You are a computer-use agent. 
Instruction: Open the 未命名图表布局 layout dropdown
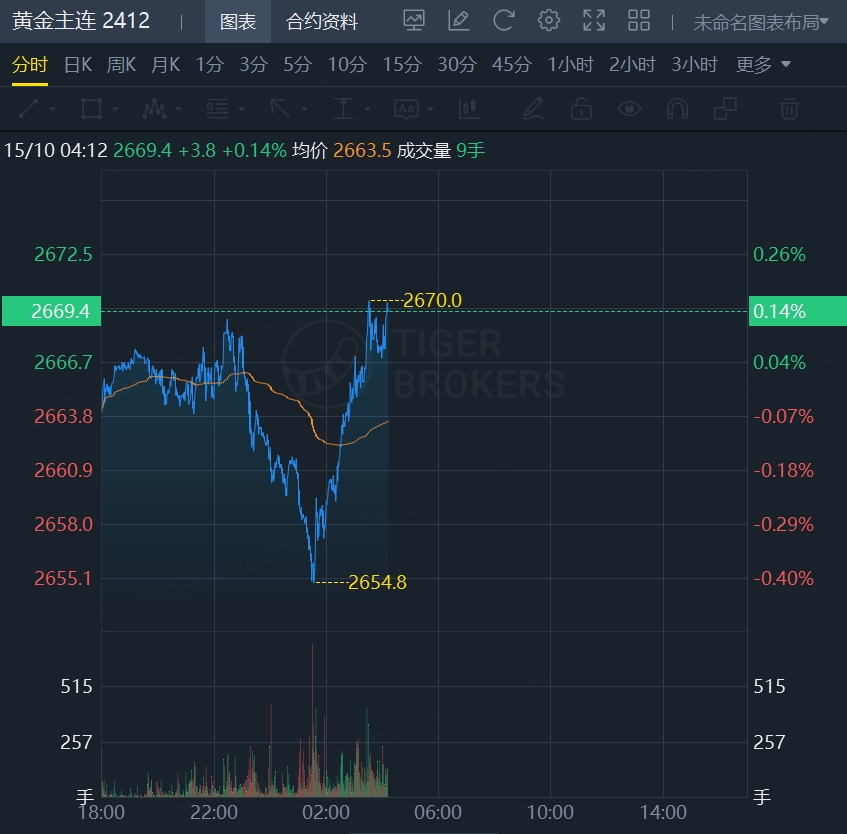pyautogui.click(x=761, y=22)
